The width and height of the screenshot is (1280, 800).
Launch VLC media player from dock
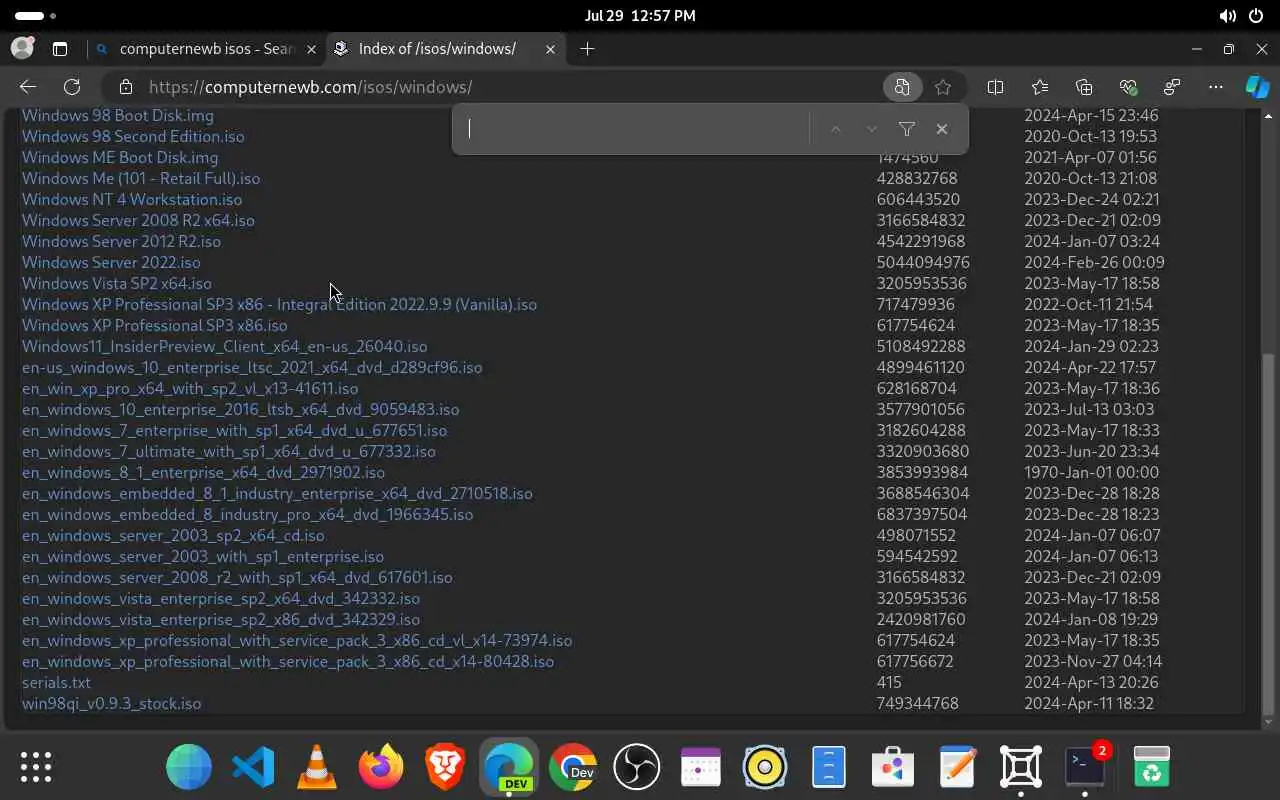tap(317, 767)
